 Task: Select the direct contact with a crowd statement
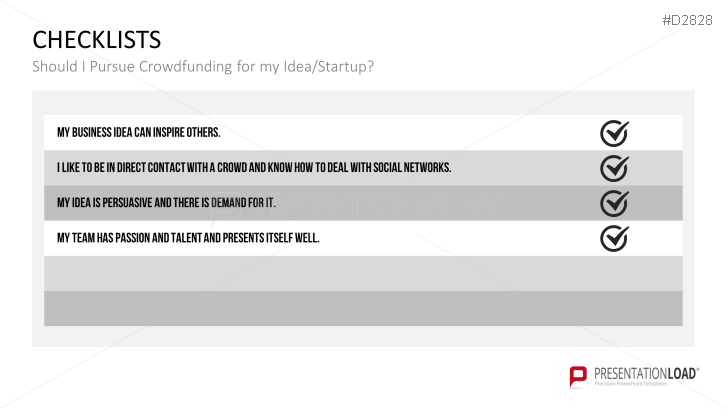click(254, 168)
